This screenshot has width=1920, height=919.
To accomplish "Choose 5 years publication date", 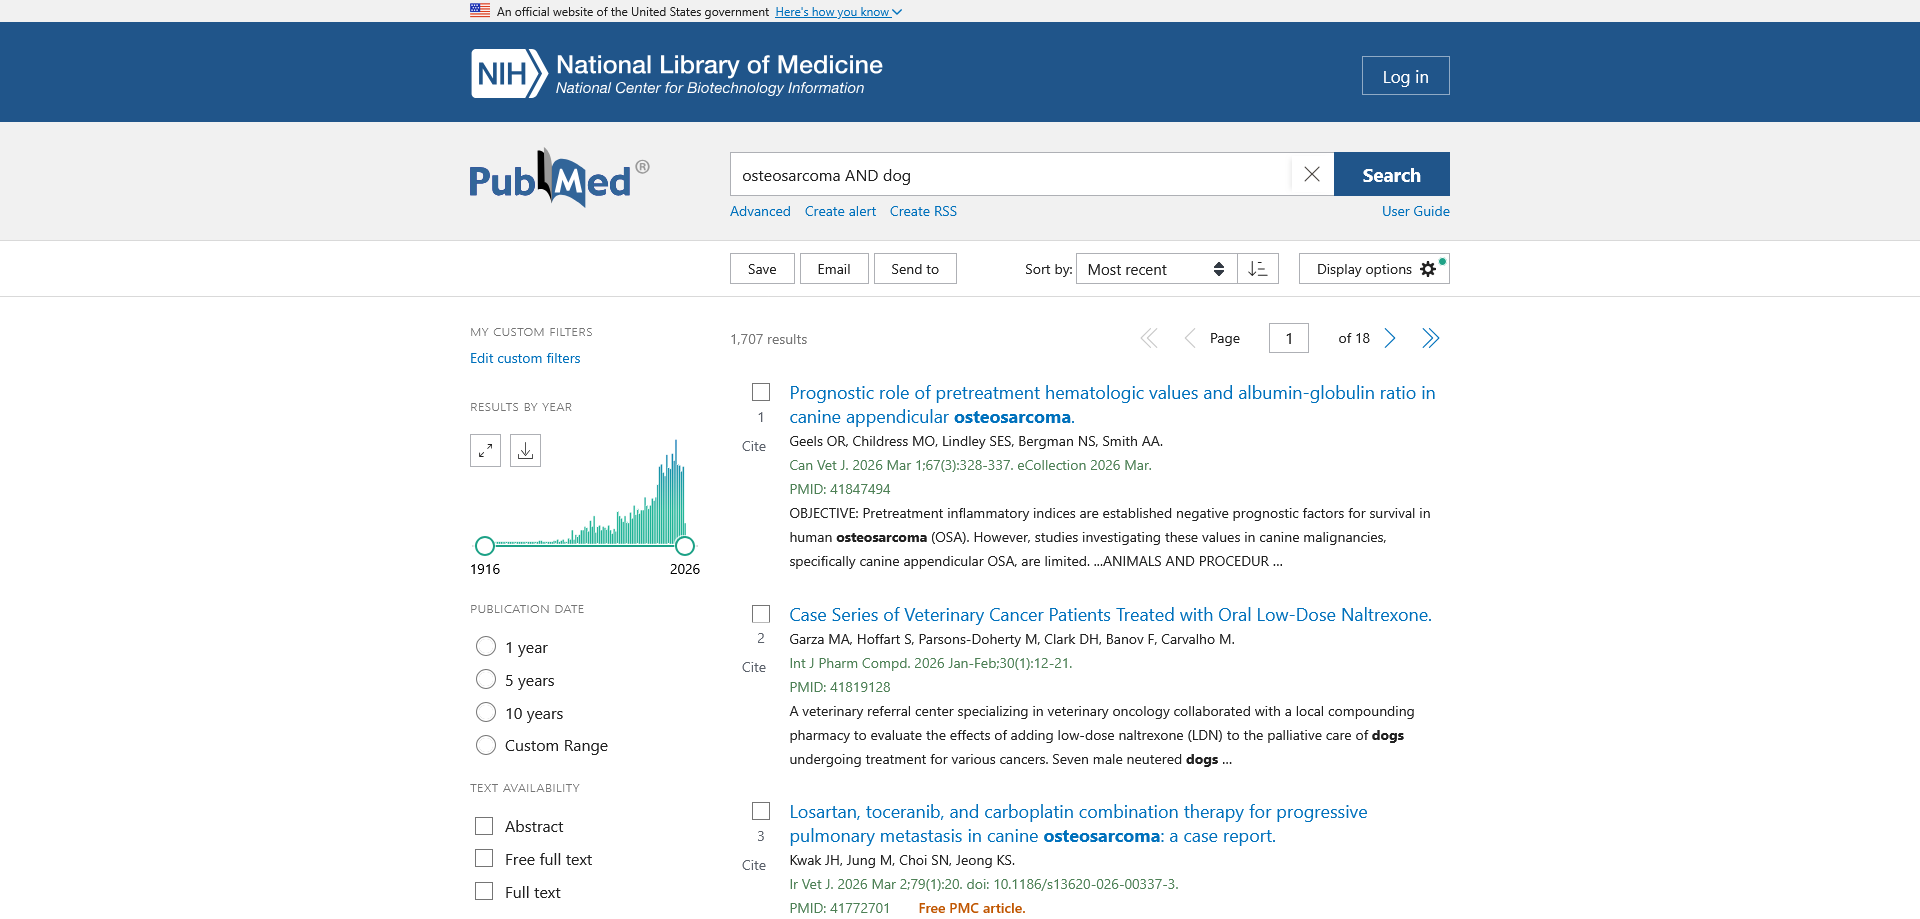I will 486,679.
